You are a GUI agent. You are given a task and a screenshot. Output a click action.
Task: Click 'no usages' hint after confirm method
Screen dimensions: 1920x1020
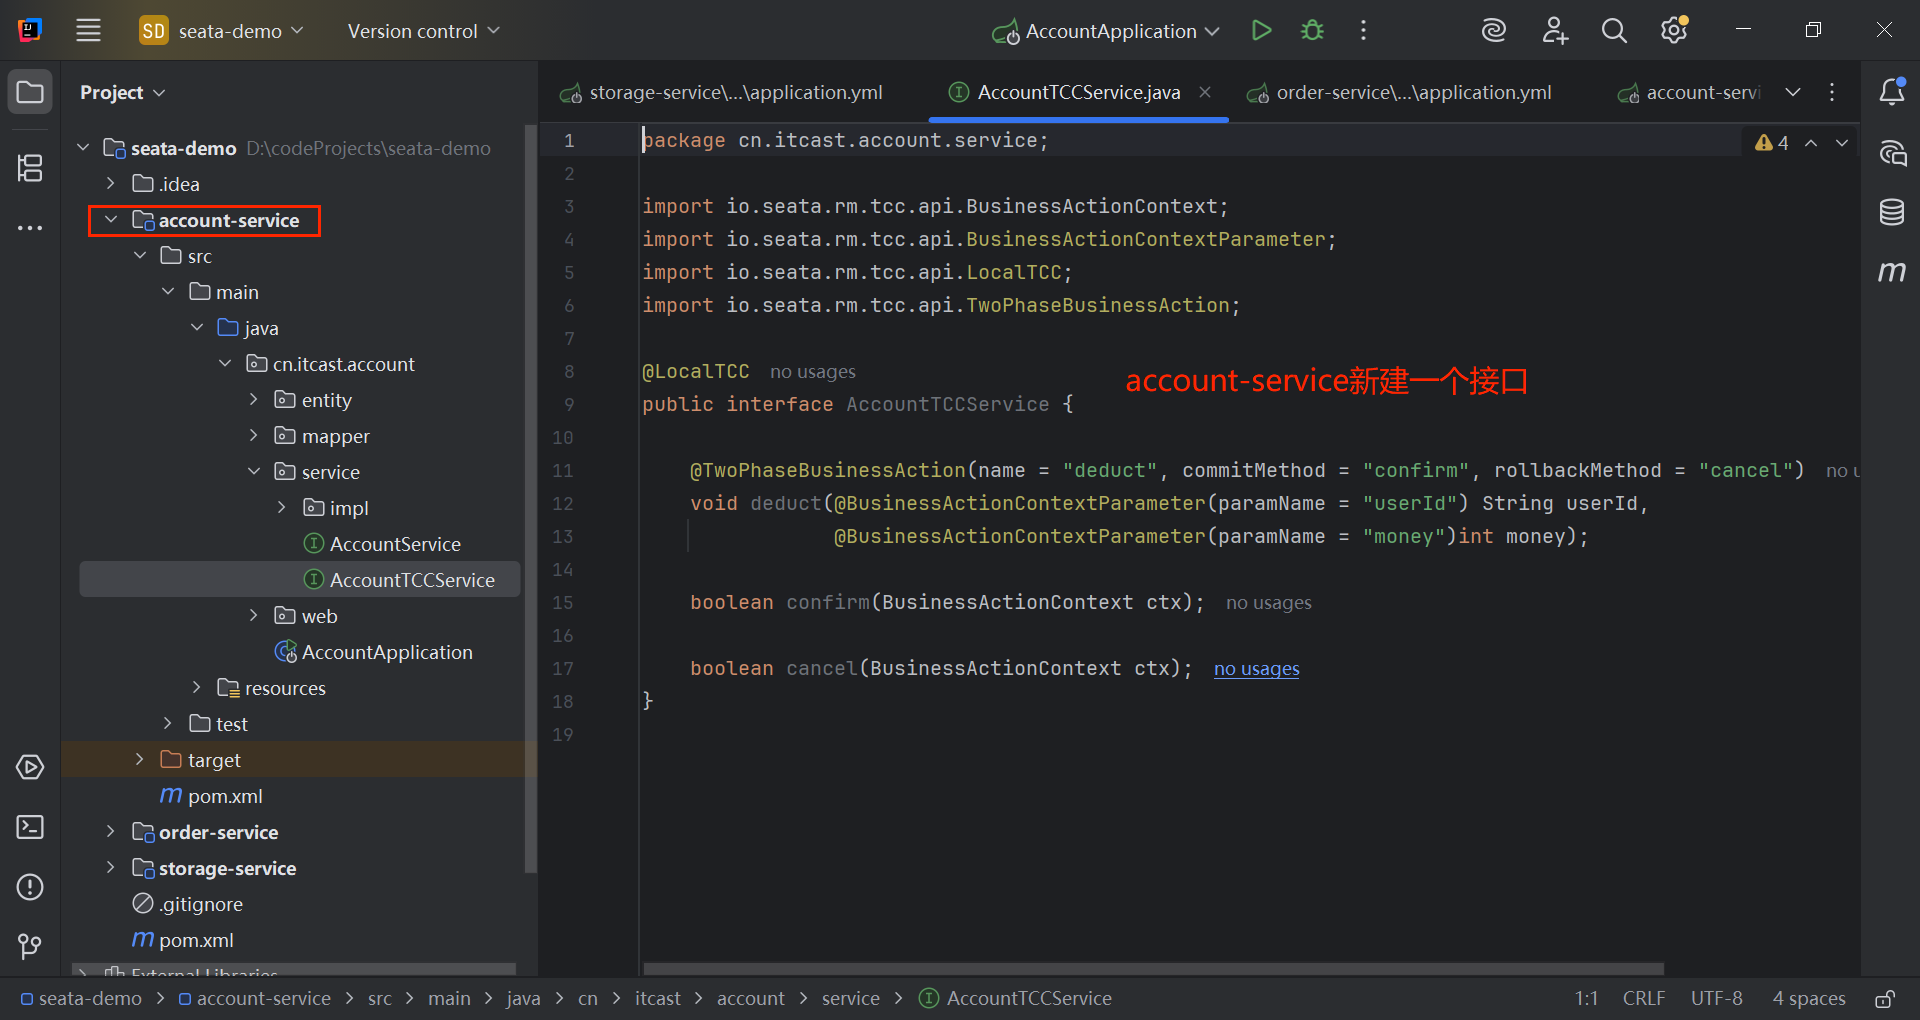pos(1268,603)
